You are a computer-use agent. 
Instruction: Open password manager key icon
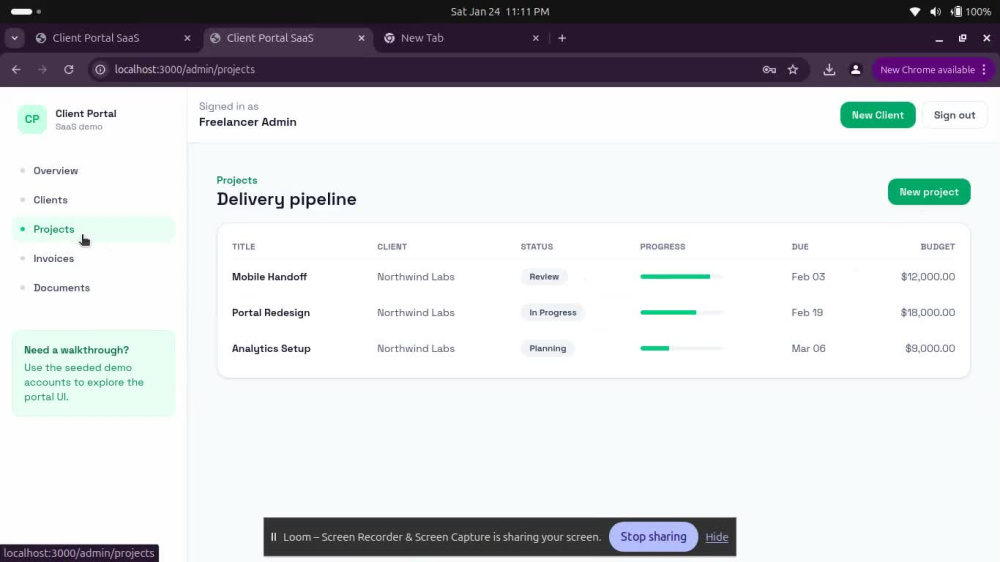(769, 70)
